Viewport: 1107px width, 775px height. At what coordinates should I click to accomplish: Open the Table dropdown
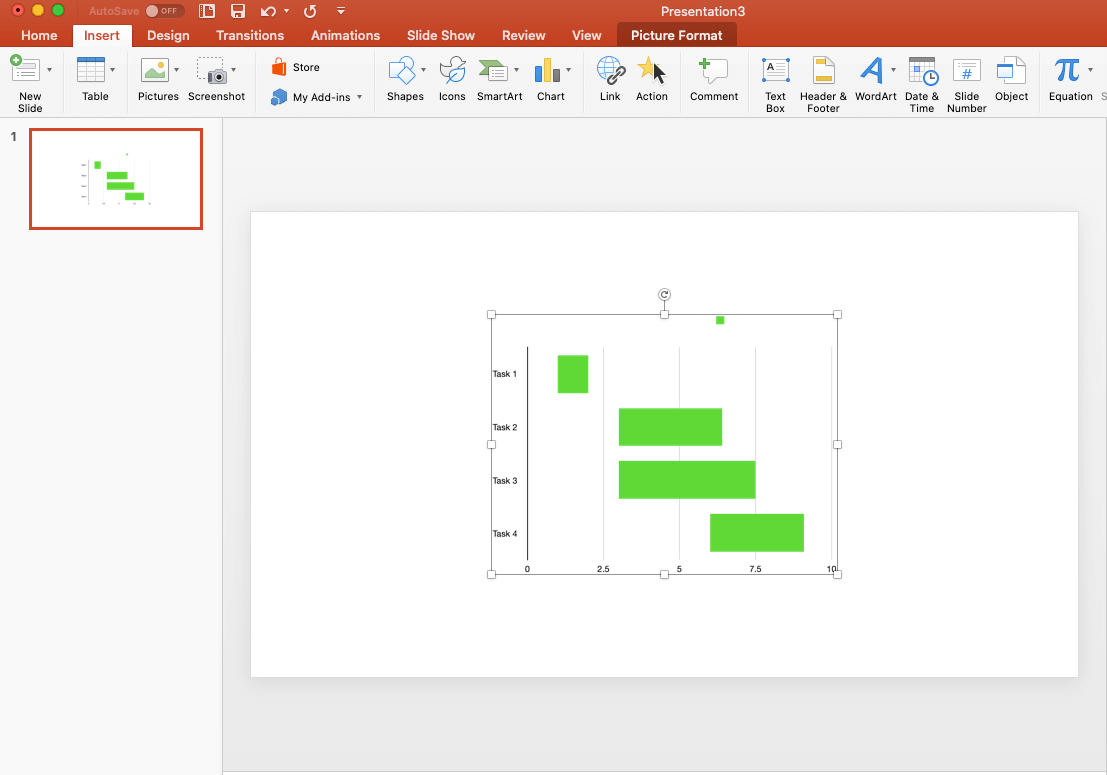112,70
